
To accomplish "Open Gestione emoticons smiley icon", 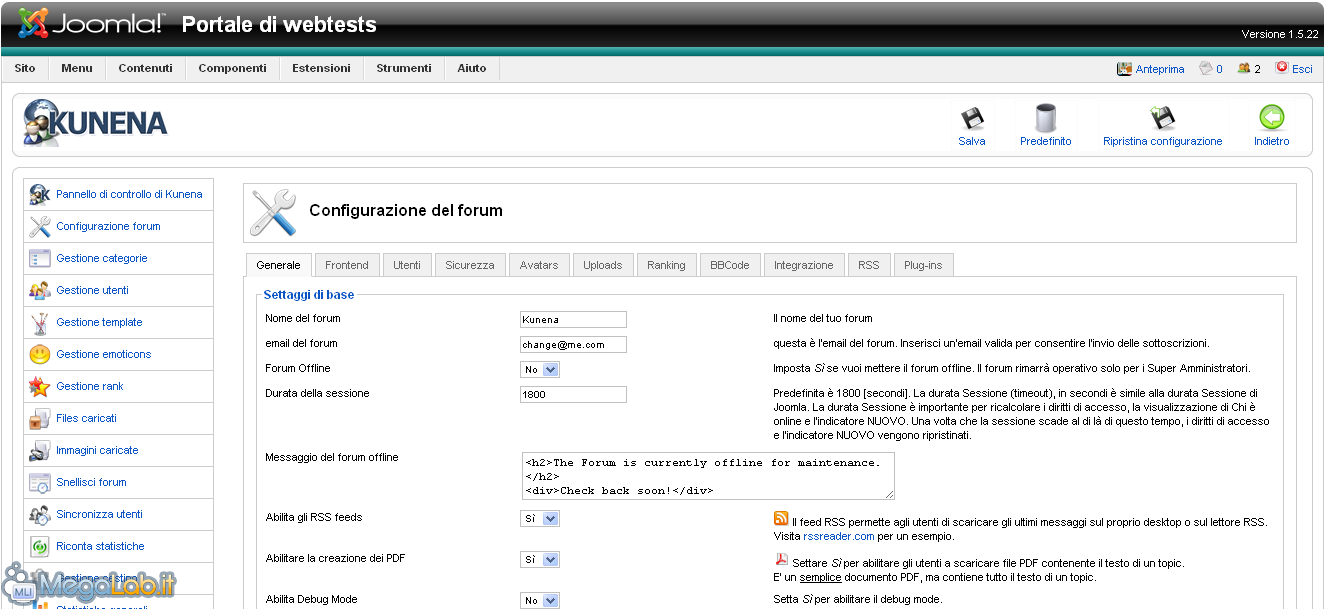I will [x=40, y=354].
